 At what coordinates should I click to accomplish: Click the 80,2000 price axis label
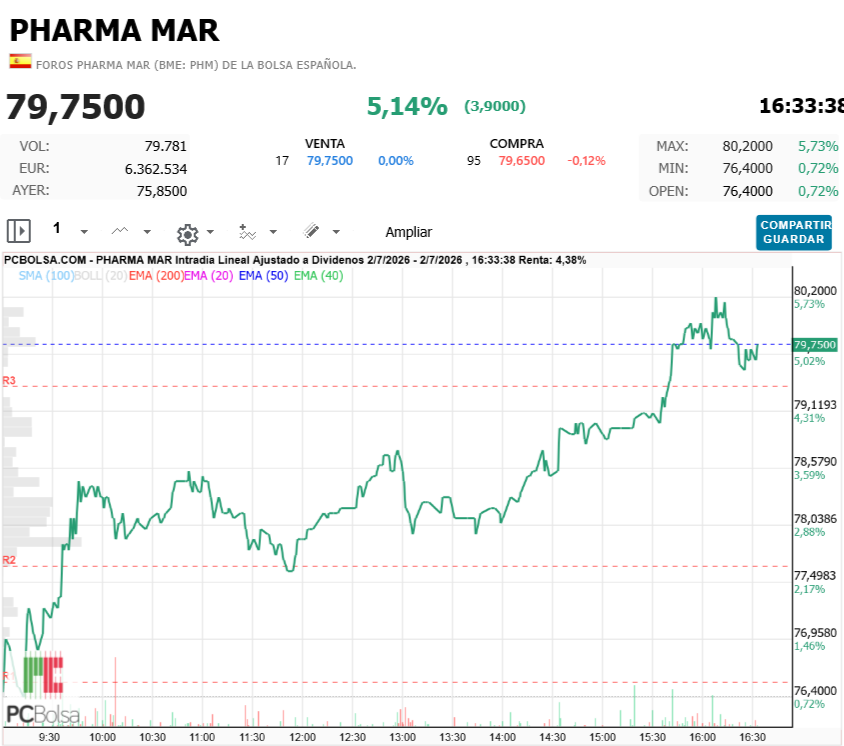coord(815,291)
